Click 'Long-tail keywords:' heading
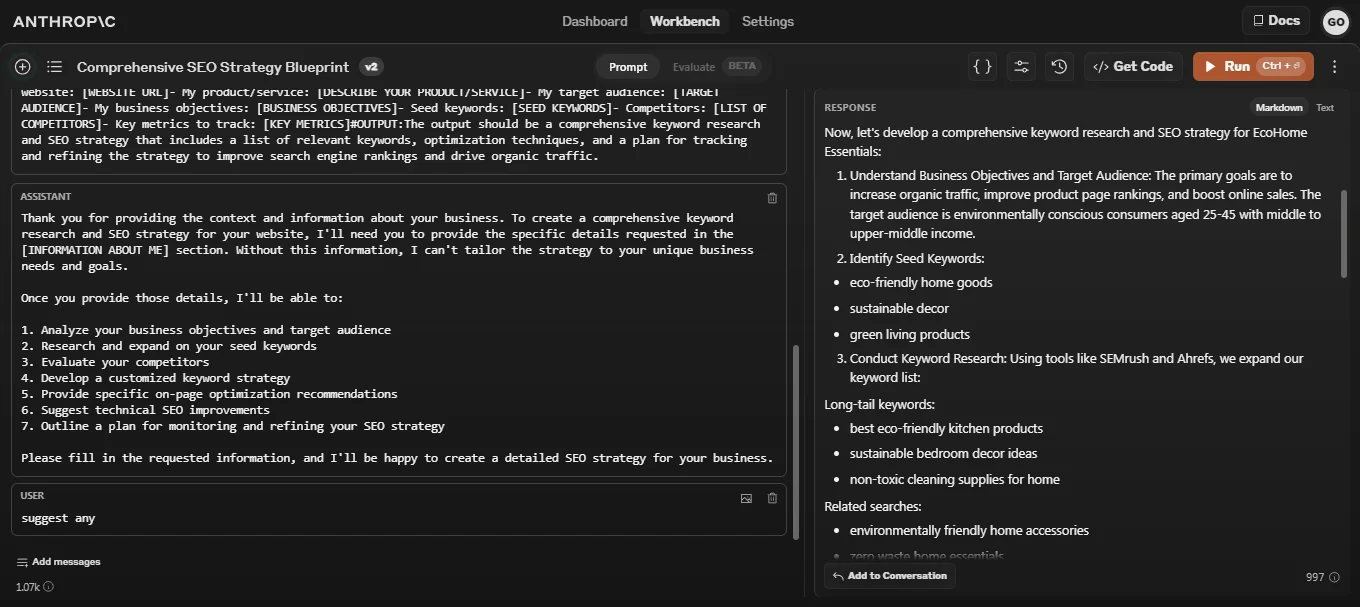Image resolution: width=1360 pixels, height=607 pixels. tap(880, 405)
